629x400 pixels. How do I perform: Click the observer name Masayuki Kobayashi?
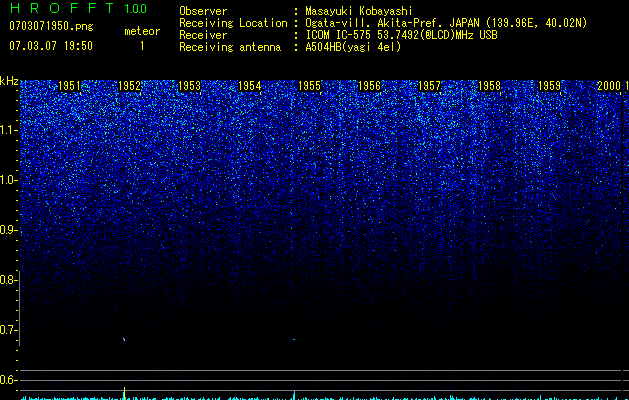[x=359, y=11]
